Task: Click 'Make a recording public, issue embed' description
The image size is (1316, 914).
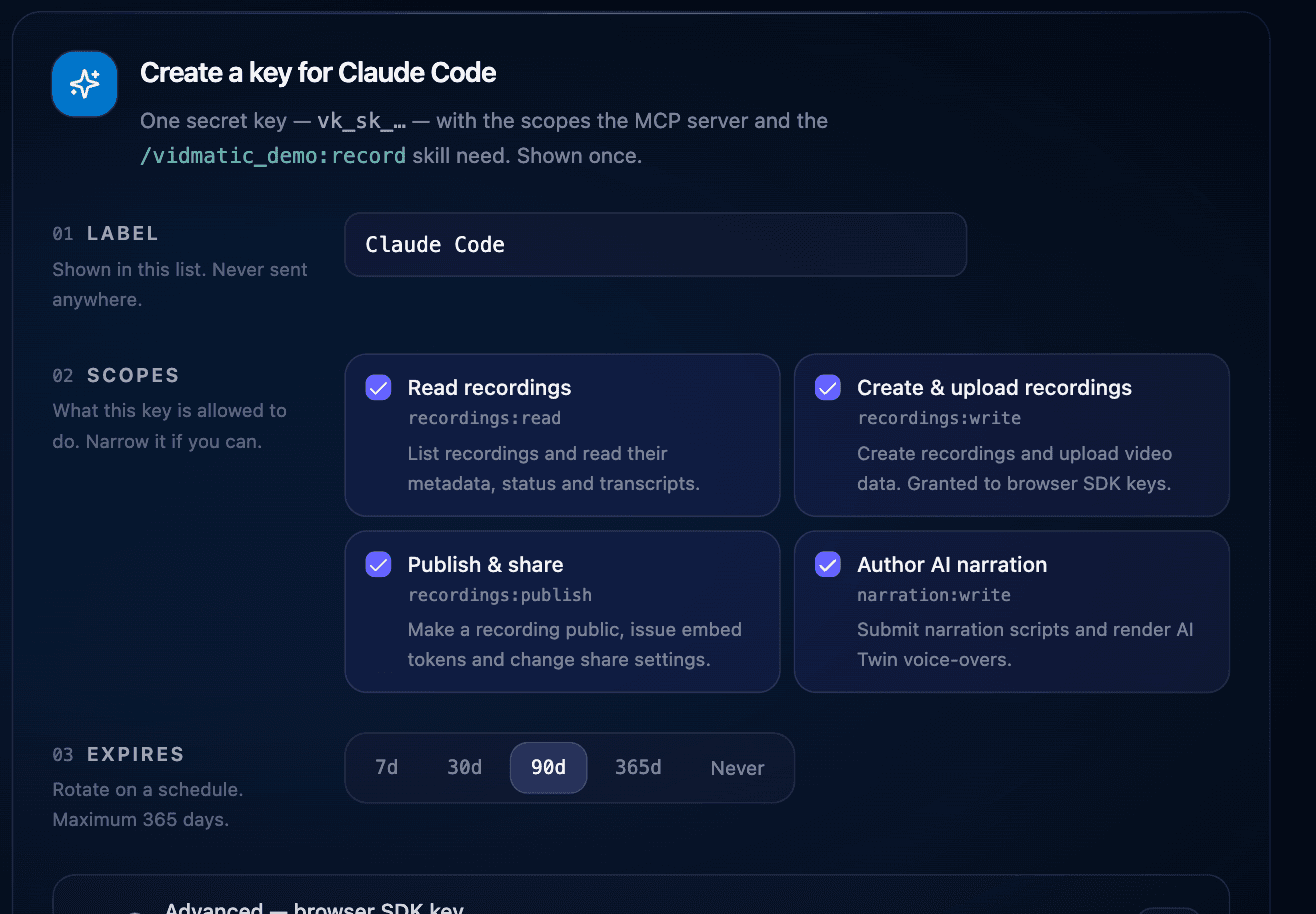Action: [575, 630]
